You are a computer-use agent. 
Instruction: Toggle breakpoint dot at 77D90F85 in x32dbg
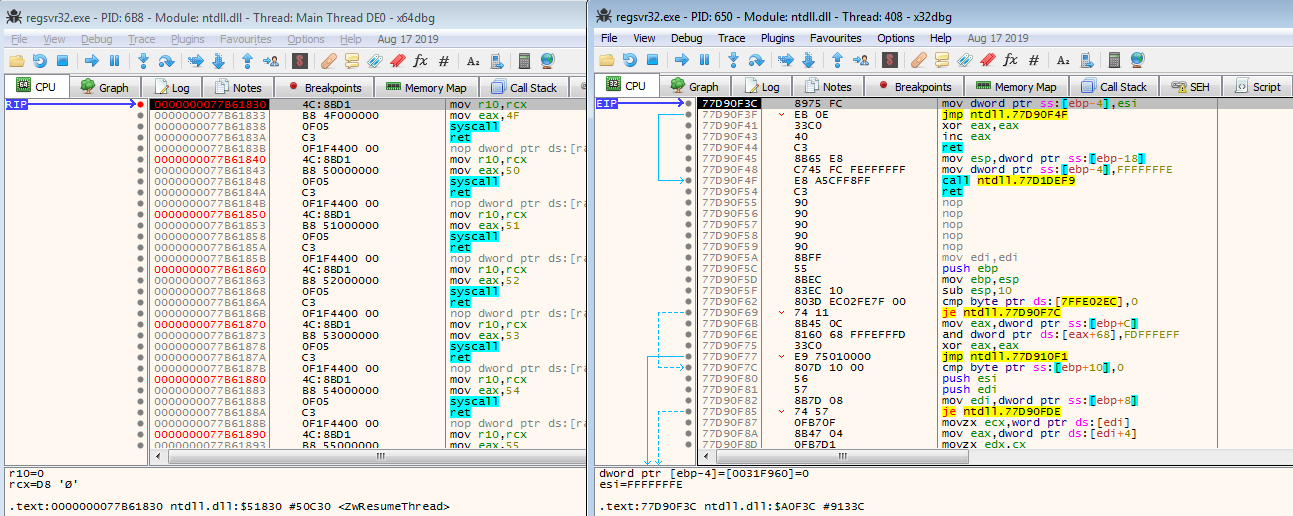(690, 411)
